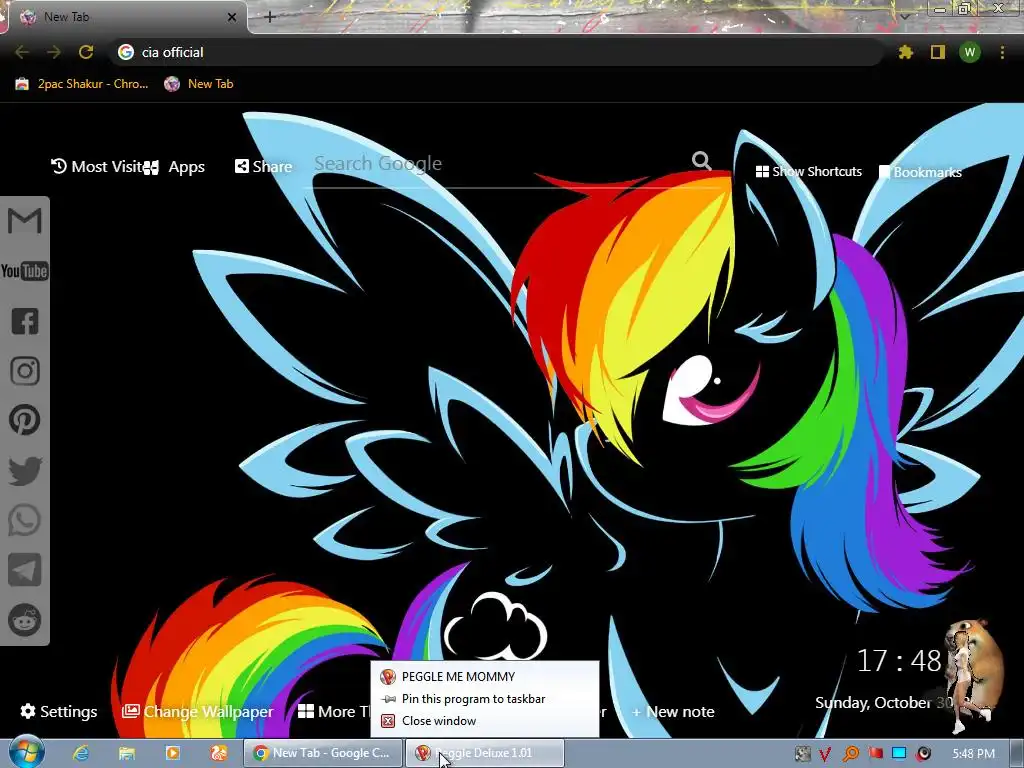This screenshot has height=768, width=1024.
Task: Toggle Show Shortcuts
Action: pos(808,171)
